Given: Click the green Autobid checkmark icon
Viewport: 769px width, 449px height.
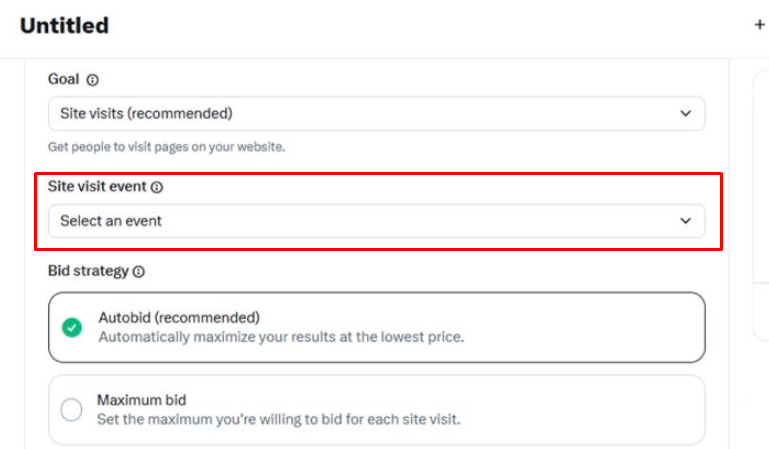Looking at the screenshot, I should [72, 327].
